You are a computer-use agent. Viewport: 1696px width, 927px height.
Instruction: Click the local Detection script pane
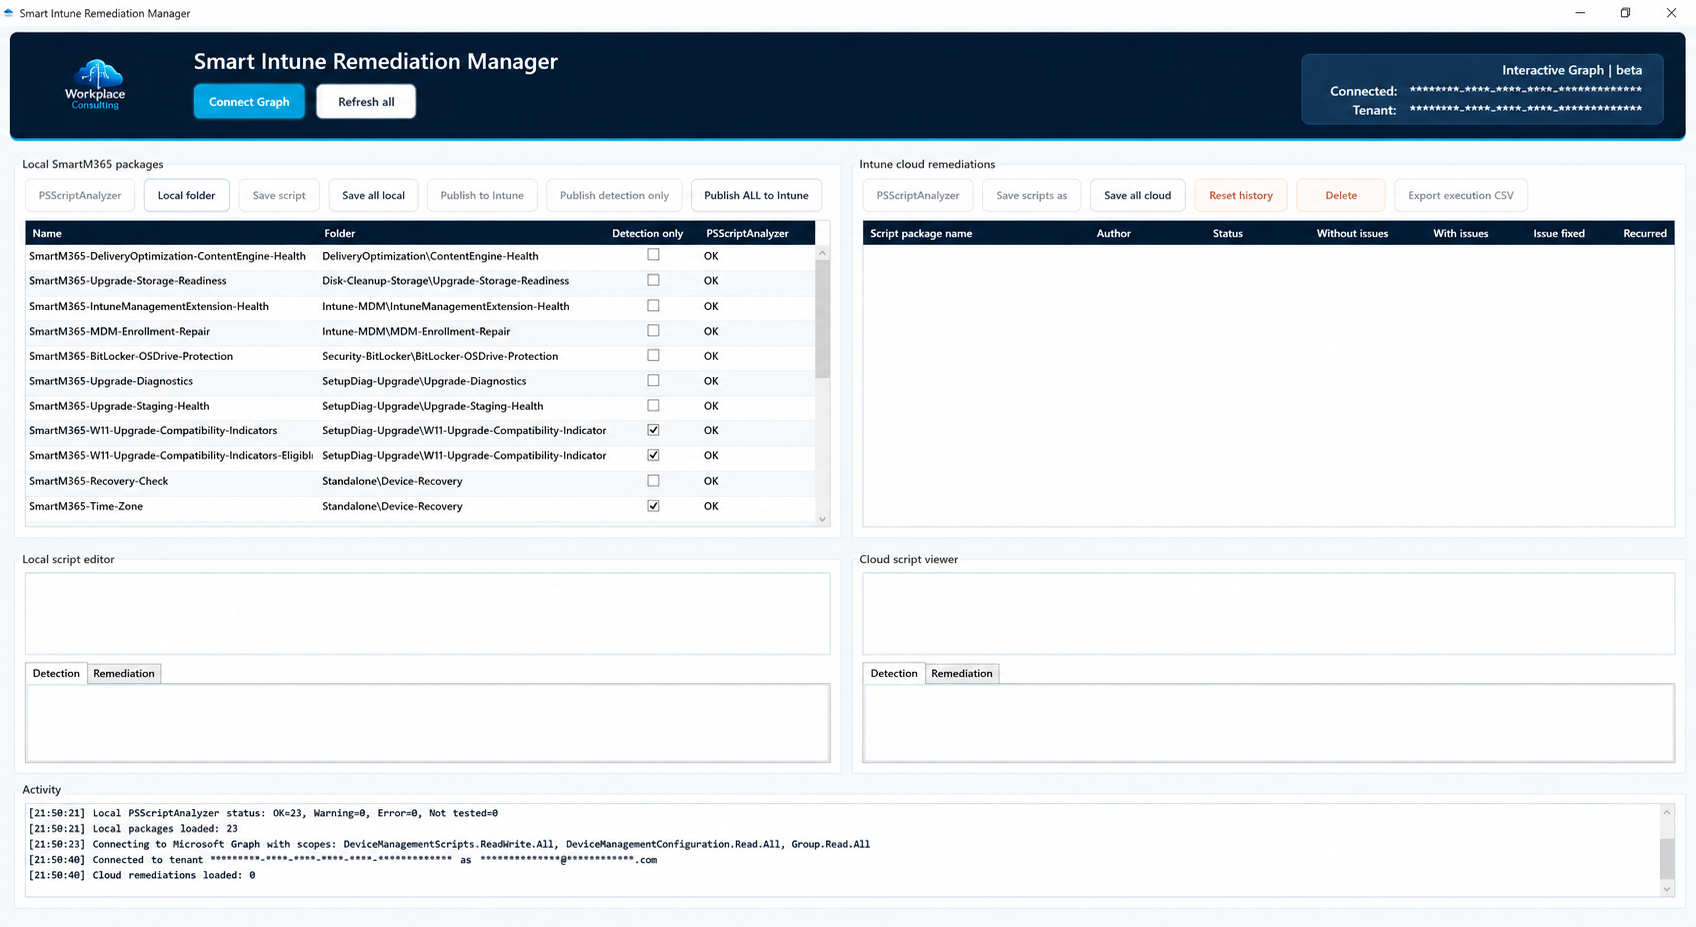[x=428, y=723]
